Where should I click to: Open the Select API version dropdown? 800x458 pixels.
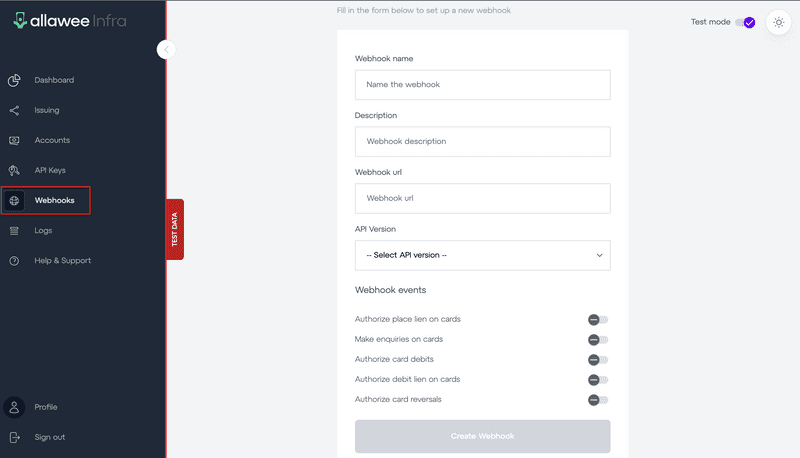(x=483, y=256)
